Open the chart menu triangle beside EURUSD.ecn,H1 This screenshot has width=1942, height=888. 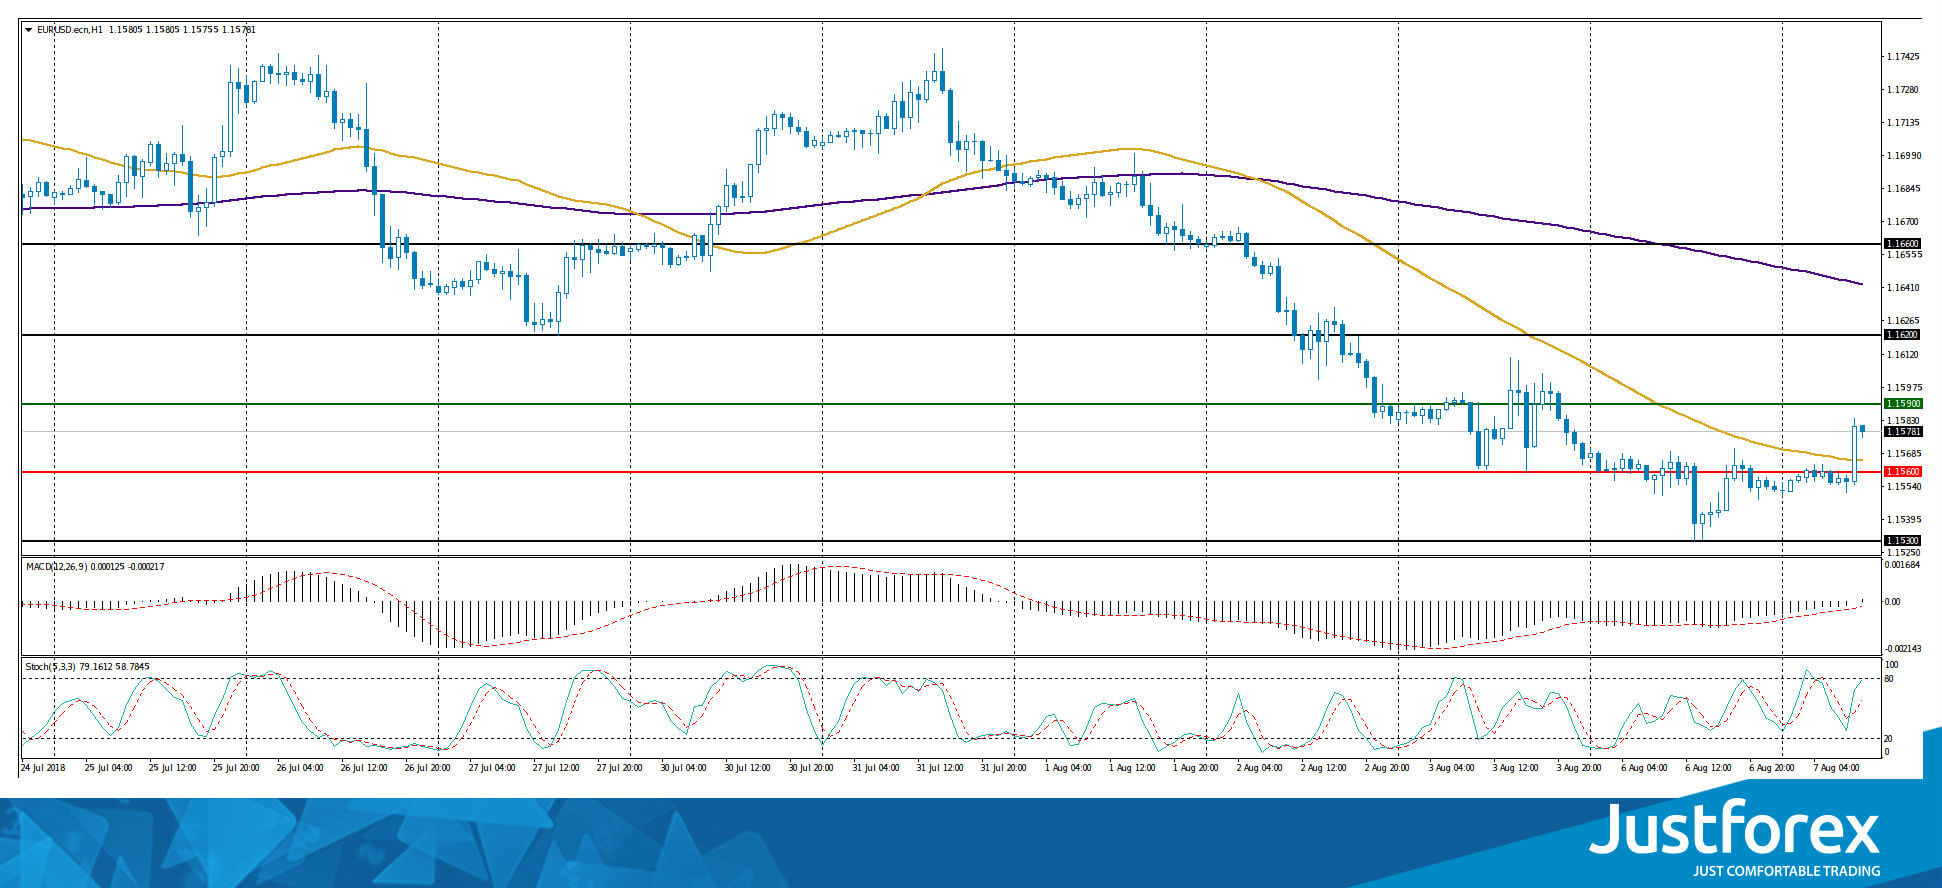[28, 30]
